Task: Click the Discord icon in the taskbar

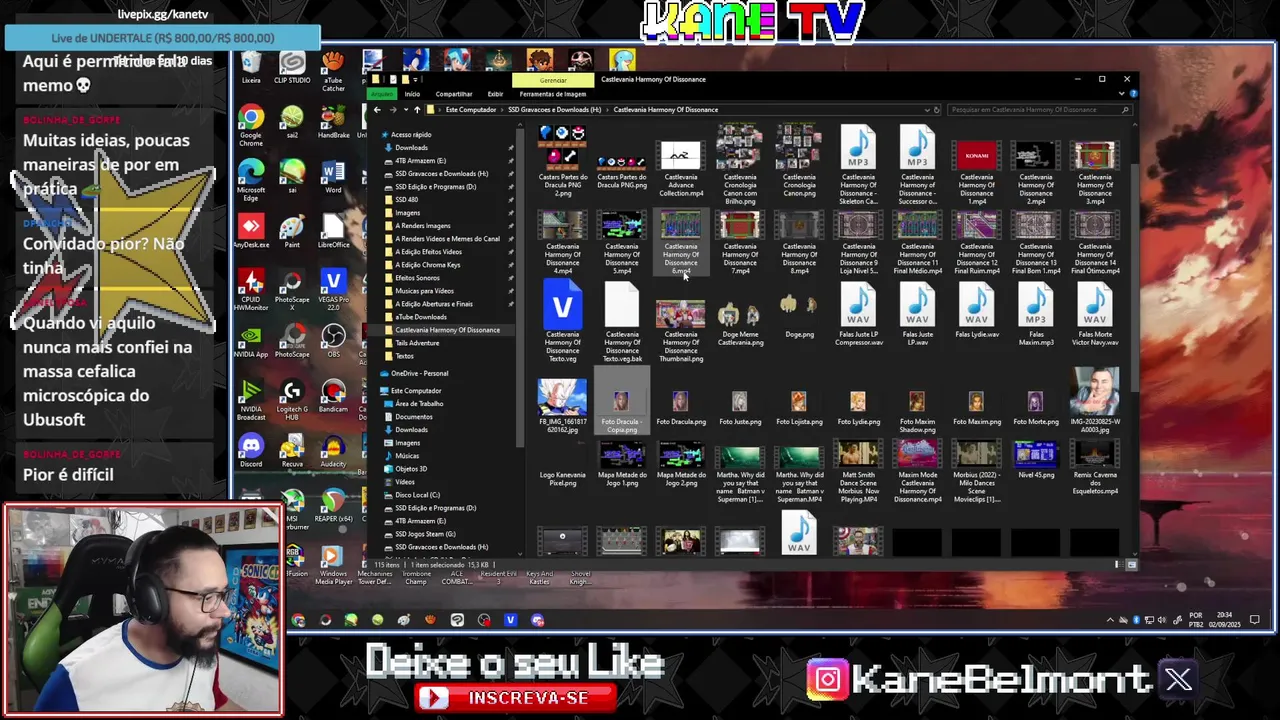Action: (537, 620)
